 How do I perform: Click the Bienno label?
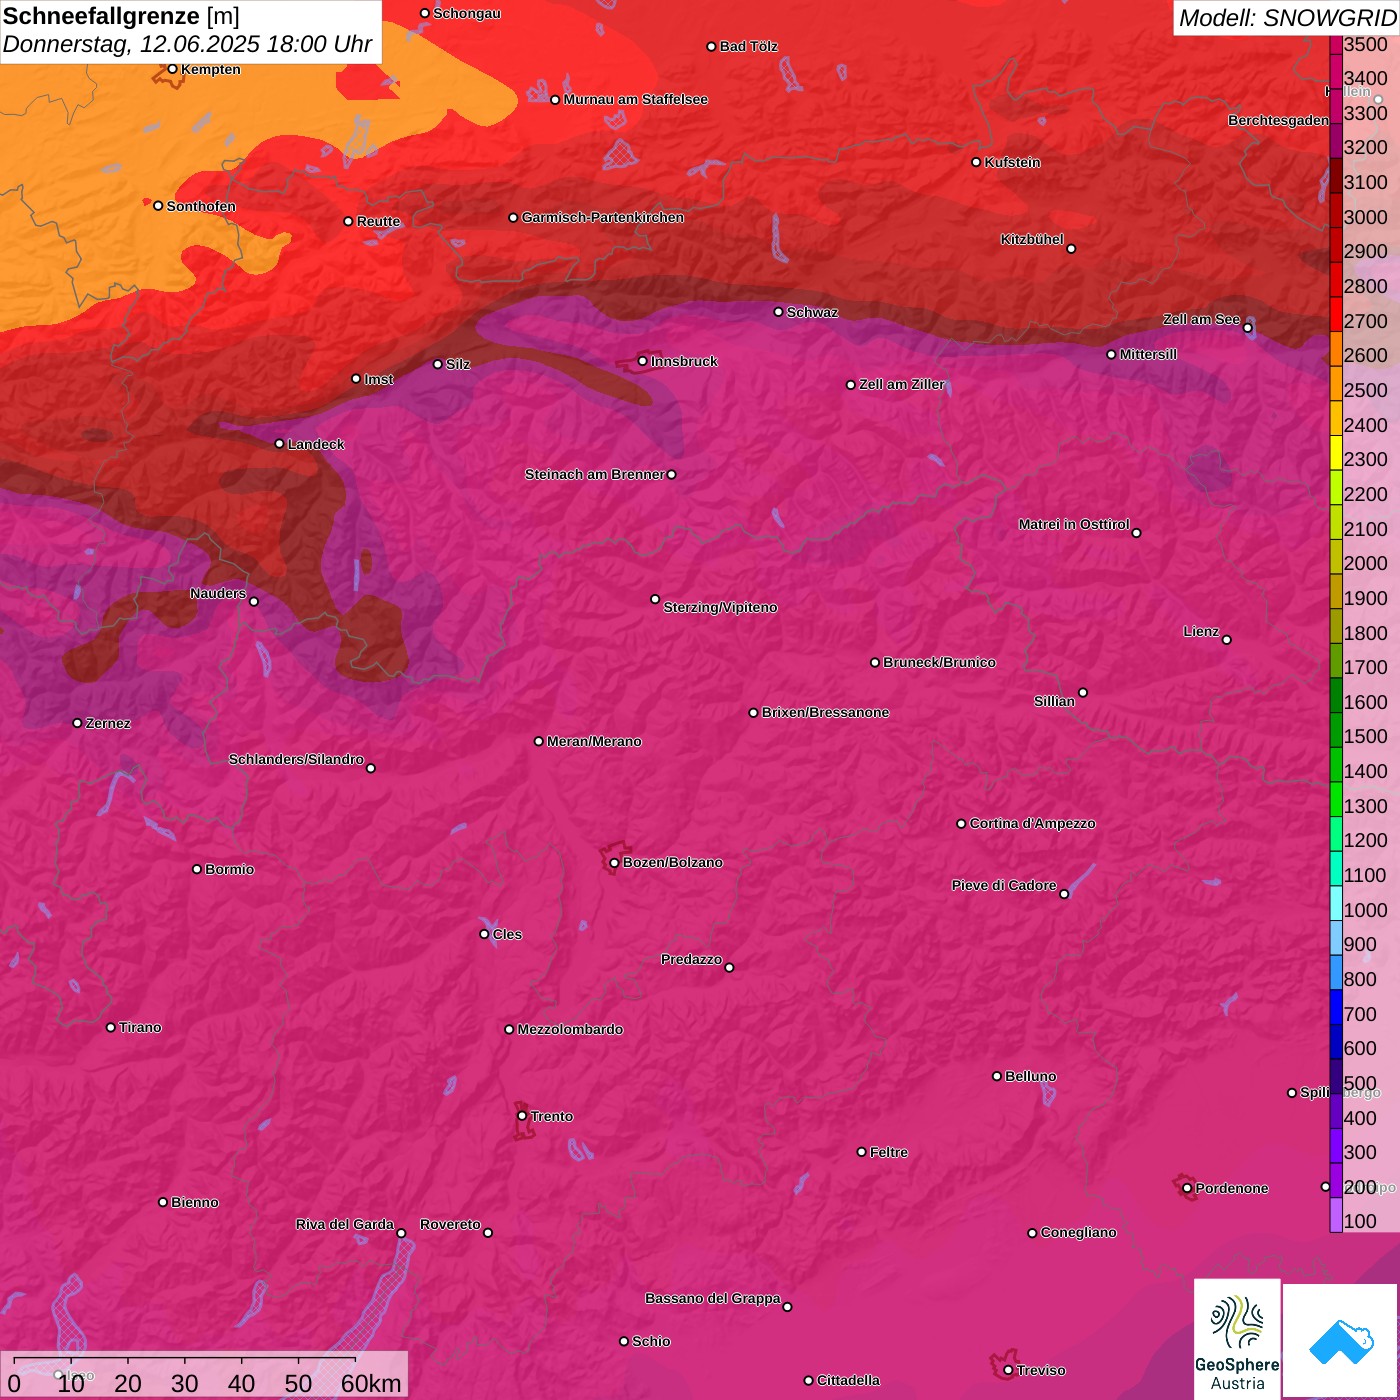[x=194, y=1202]
